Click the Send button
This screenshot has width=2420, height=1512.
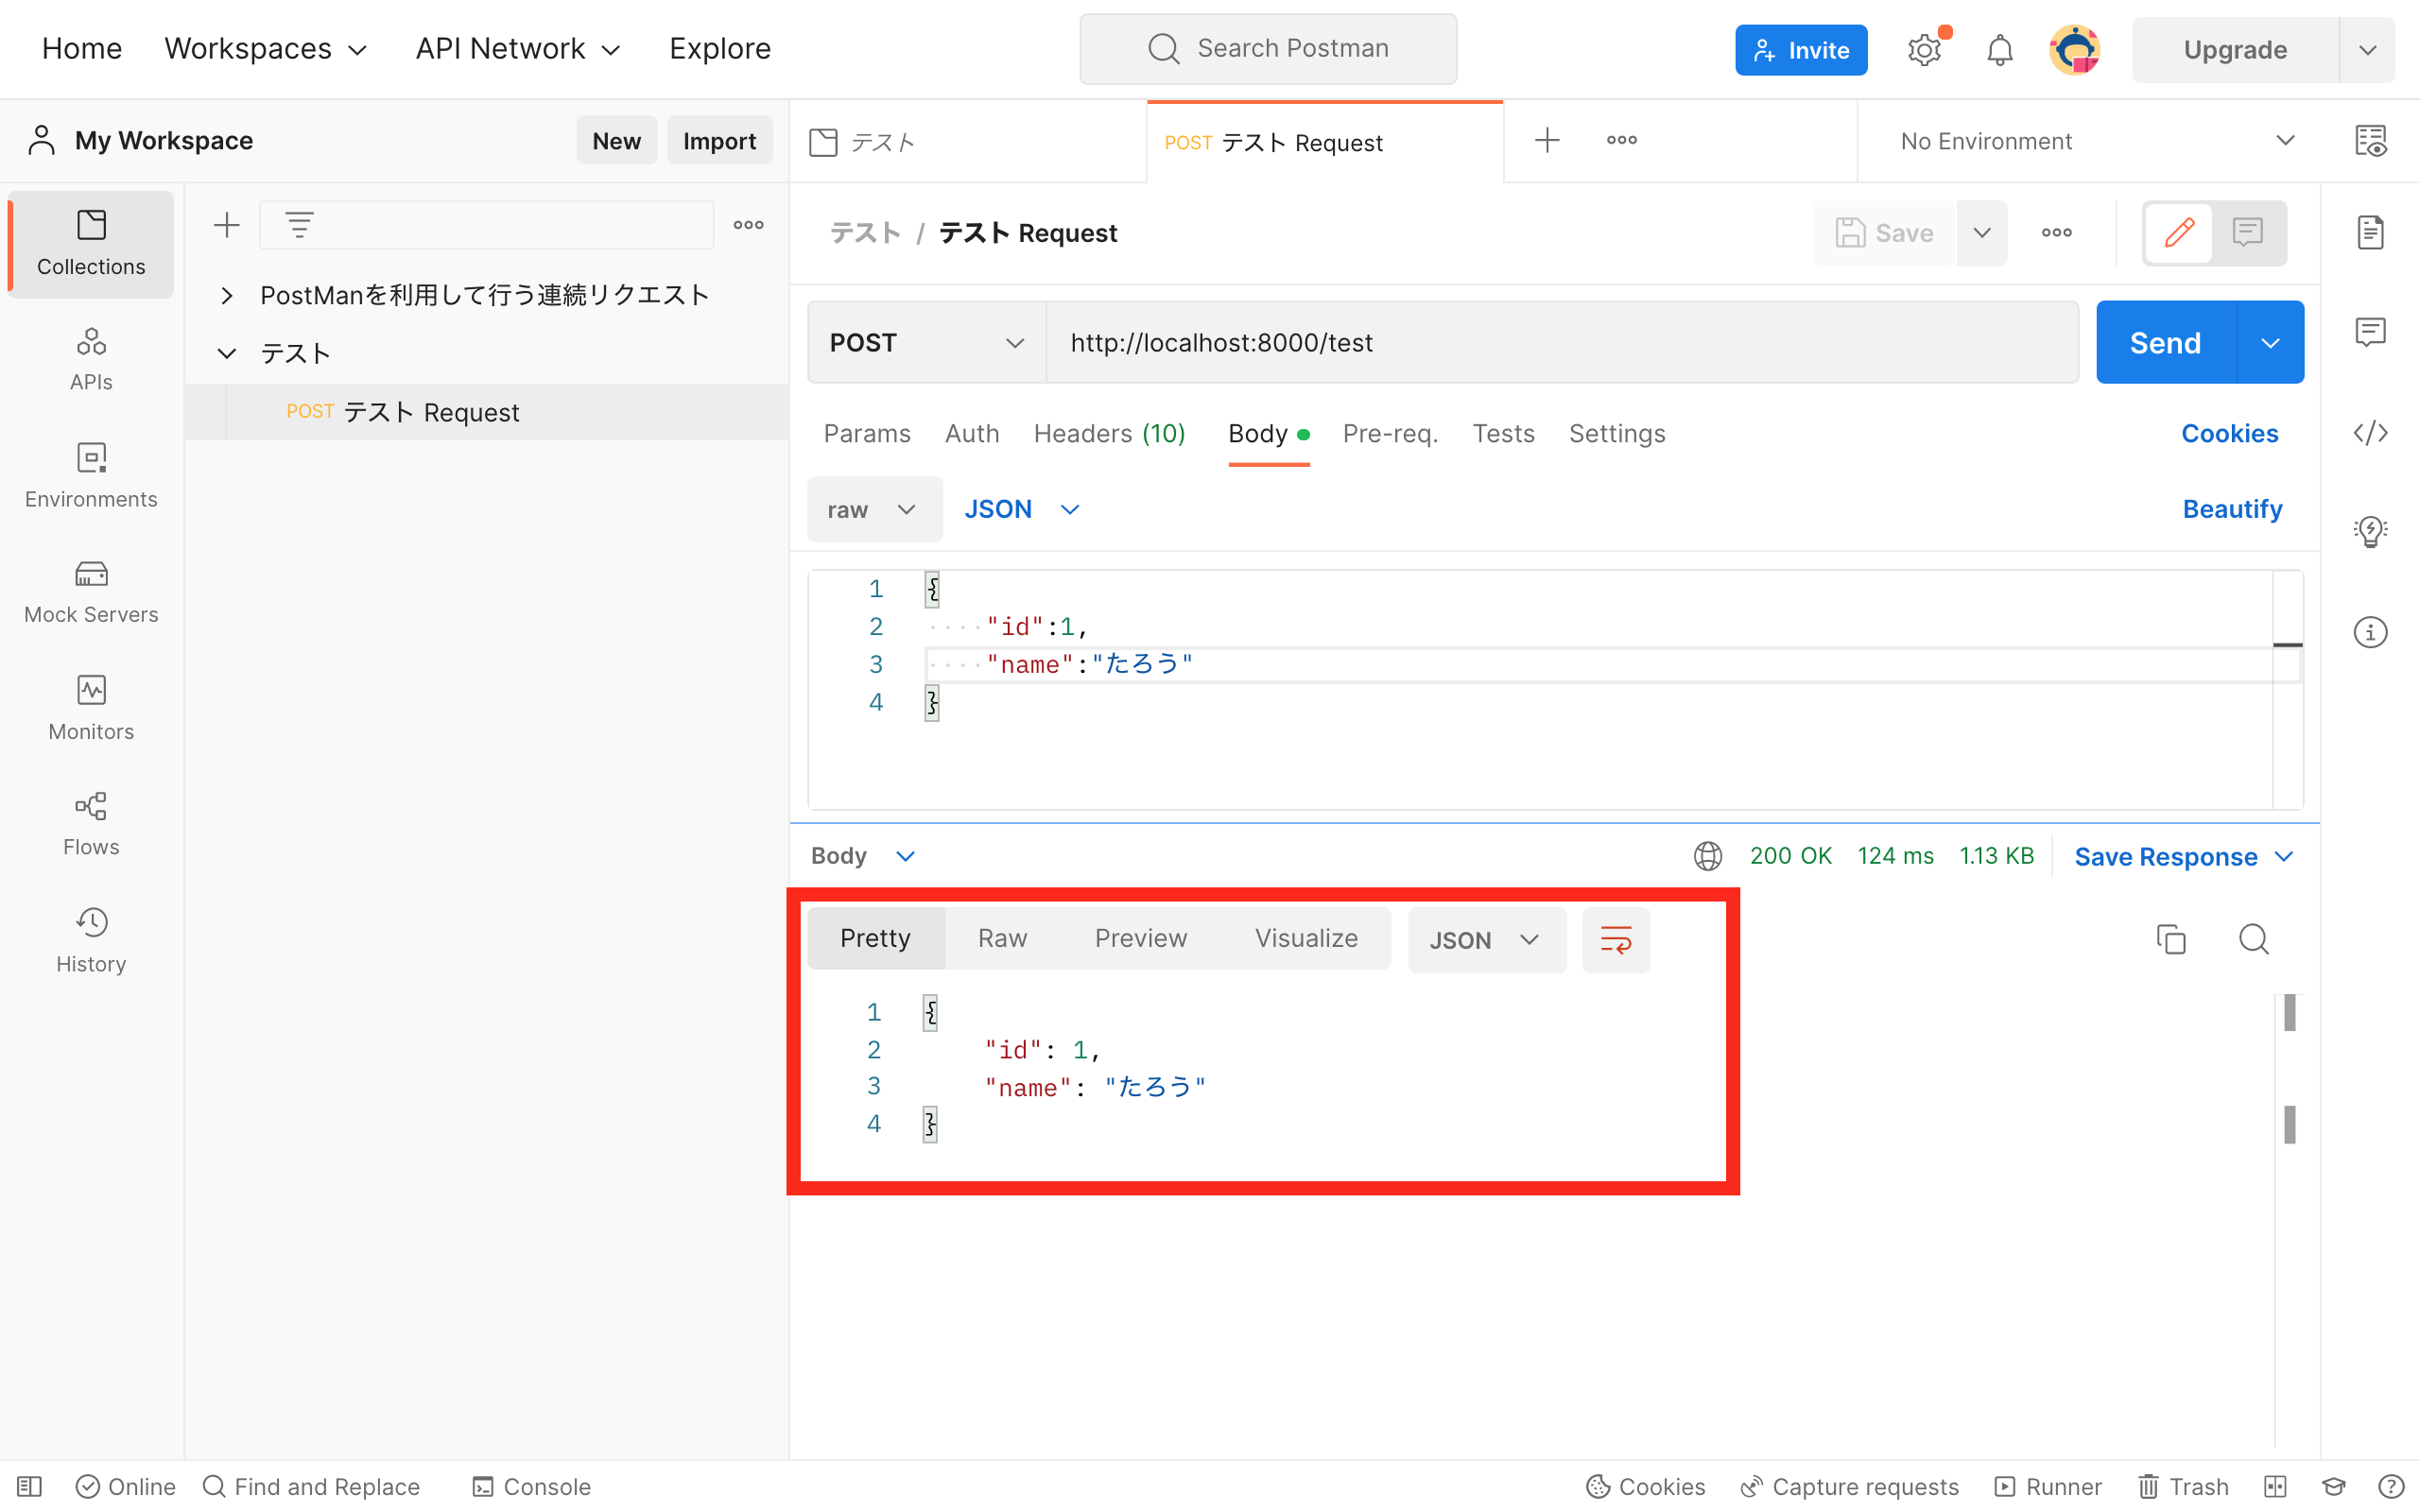tap(2163, 341)
